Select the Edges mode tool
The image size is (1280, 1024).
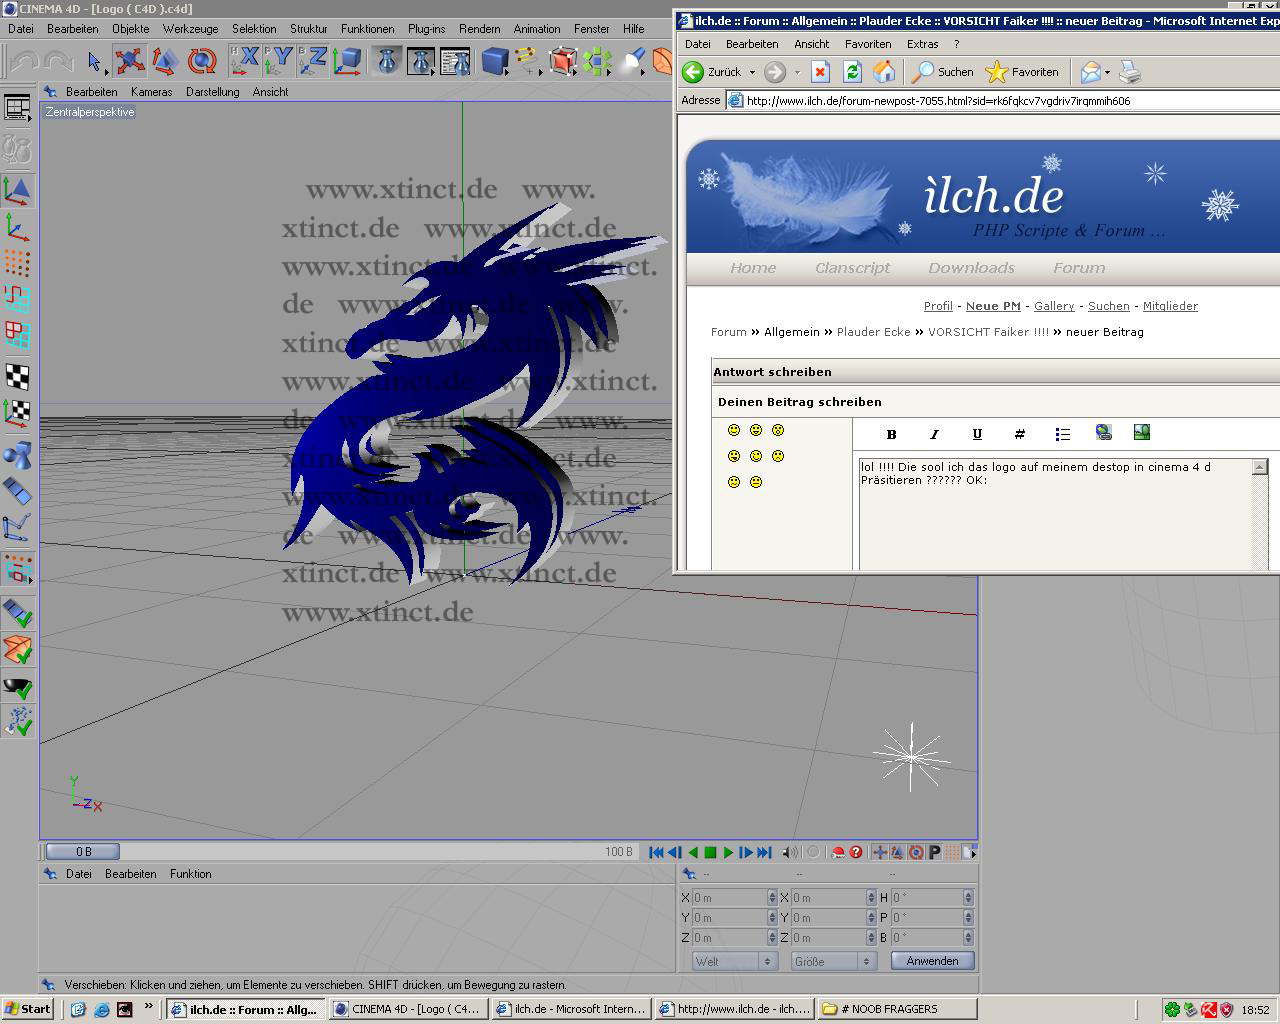click(17, 299)
